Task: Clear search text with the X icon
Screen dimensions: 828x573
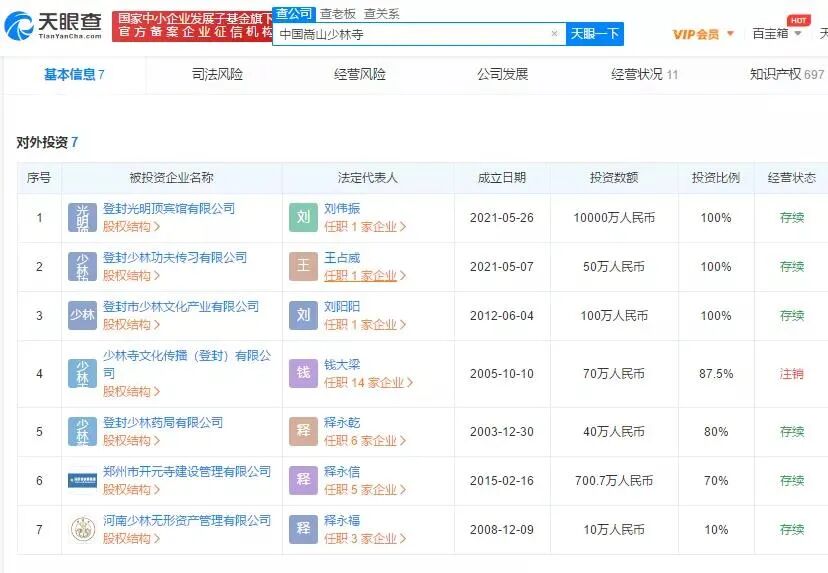Action: click(x=554, y=33)
